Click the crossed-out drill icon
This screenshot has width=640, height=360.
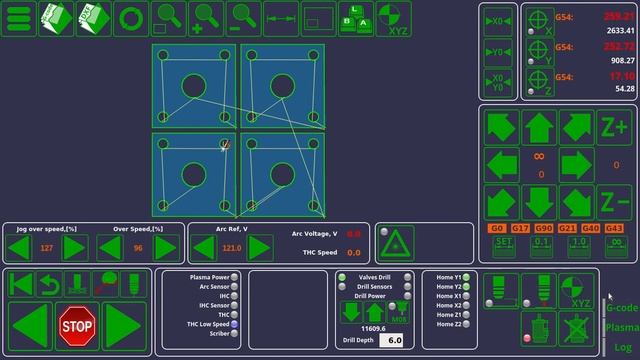[576, 329]
